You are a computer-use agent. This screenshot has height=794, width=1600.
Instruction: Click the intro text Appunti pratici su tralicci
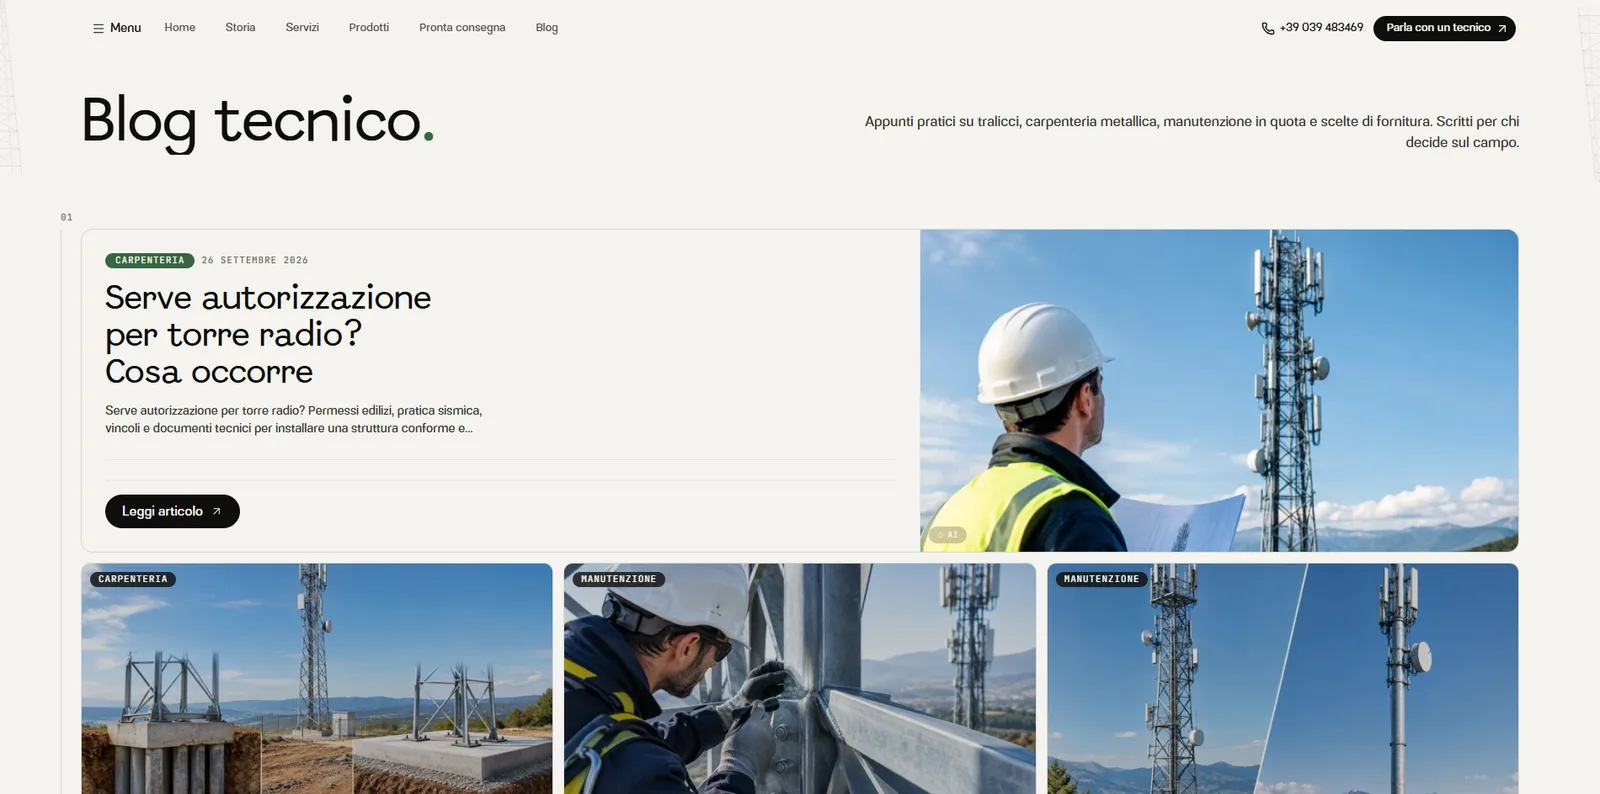(x=1192, y=132)
